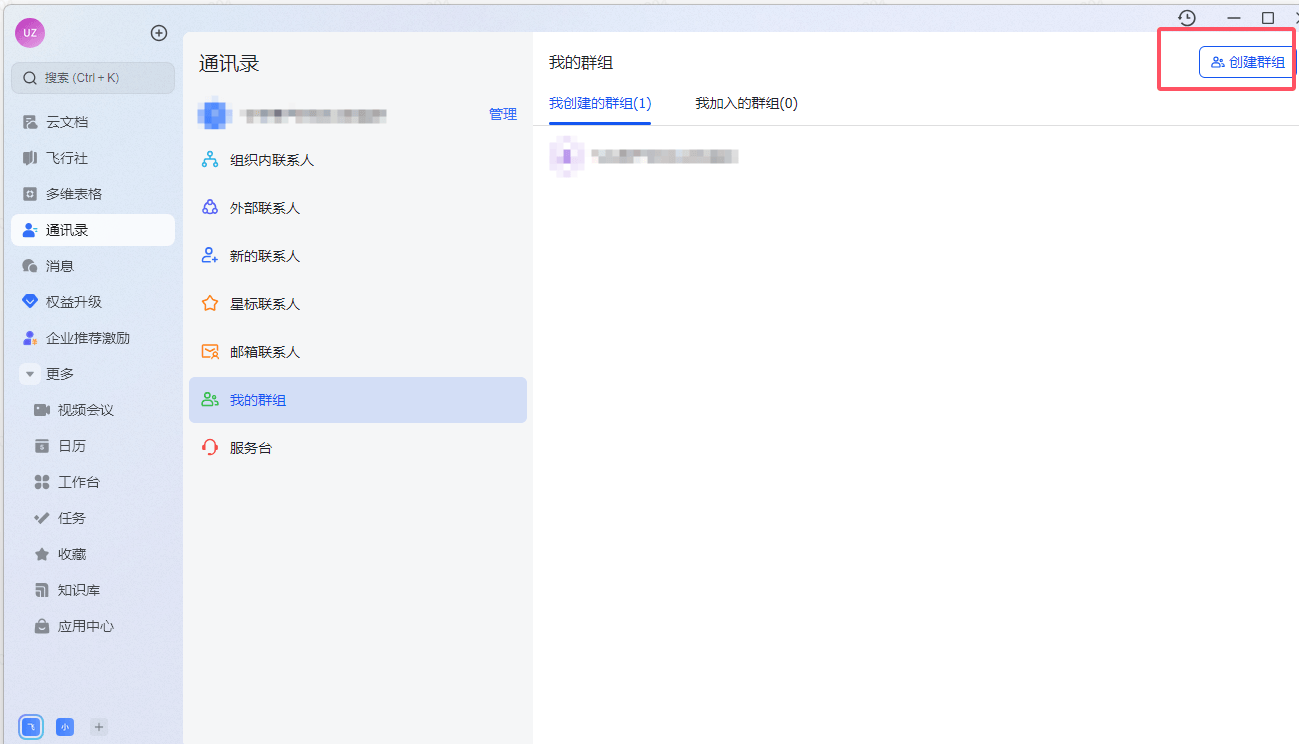
Task: Open 消息 messages in sidebar
Action: pos(60,266)
